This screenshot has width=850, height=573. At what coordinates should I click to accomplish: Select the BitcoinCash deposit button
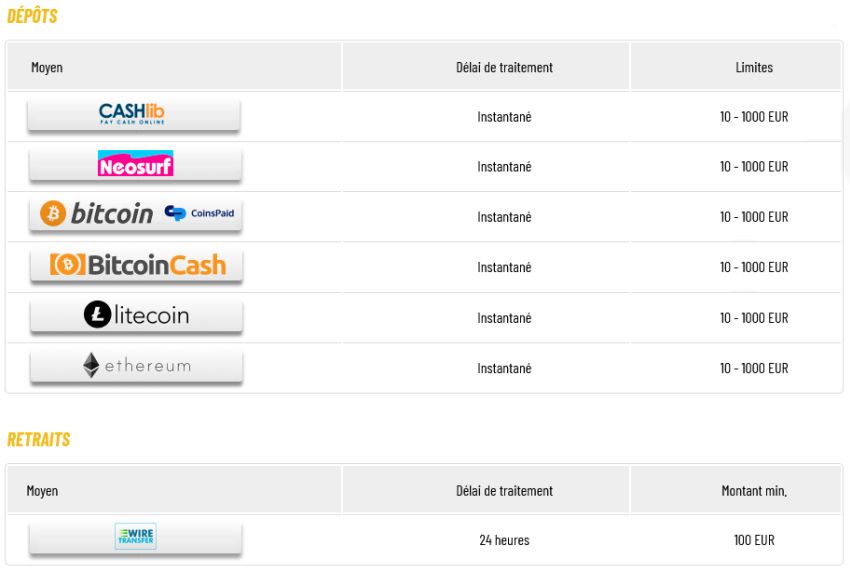(136, 266)
